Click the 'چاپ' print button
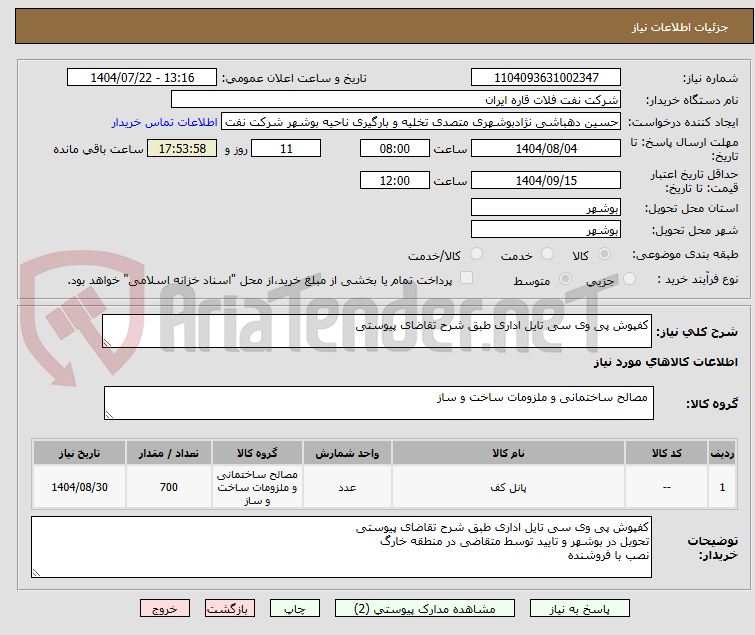The width and height of the screenshot is (755, 635). [295, 609]
